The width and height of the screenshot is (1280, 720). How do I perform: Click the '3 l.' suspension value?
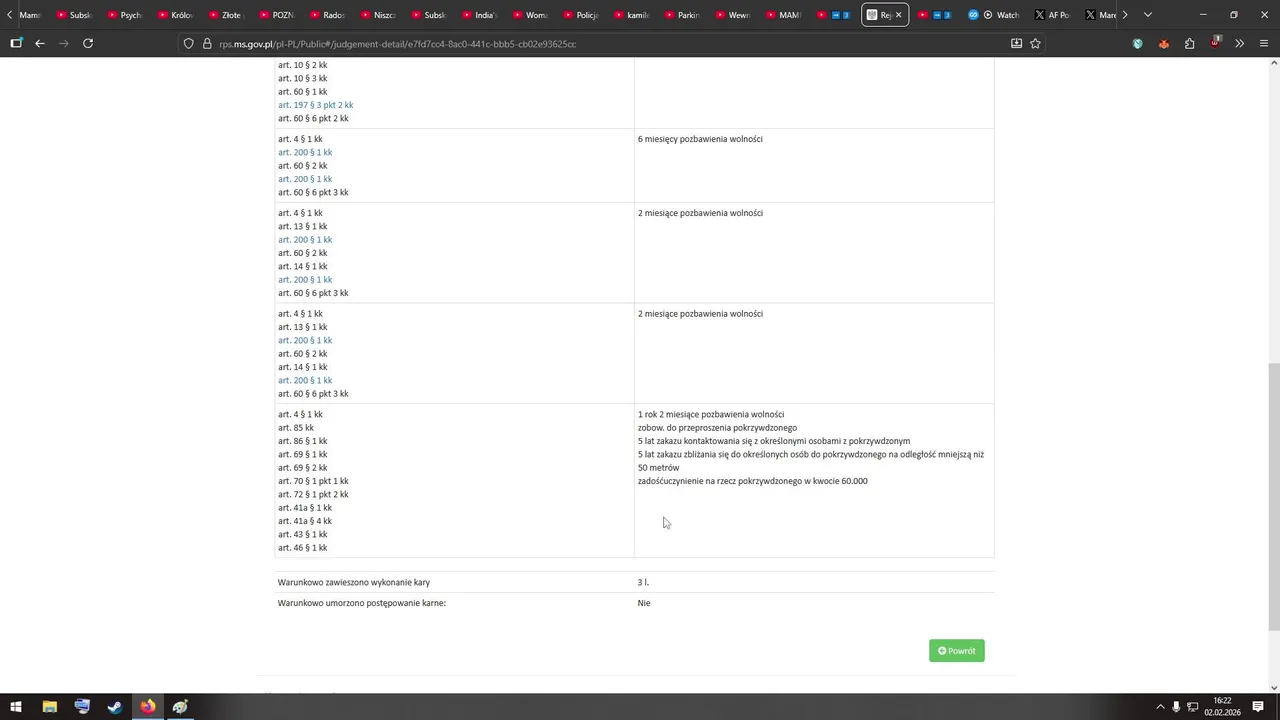(x=643, y=582)
